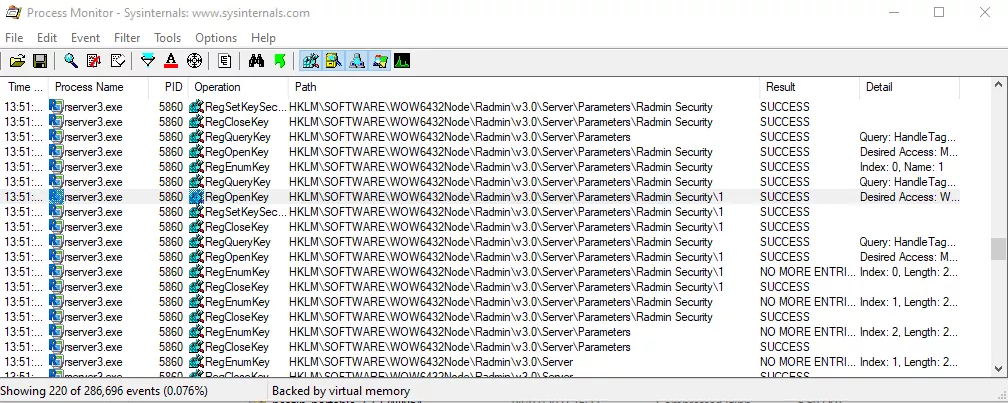This screenshot has height=403, width=1008.
Task: Toggle the Autoscroll toolbar icon
Action: pyautogui.click(x=94, y=61)
